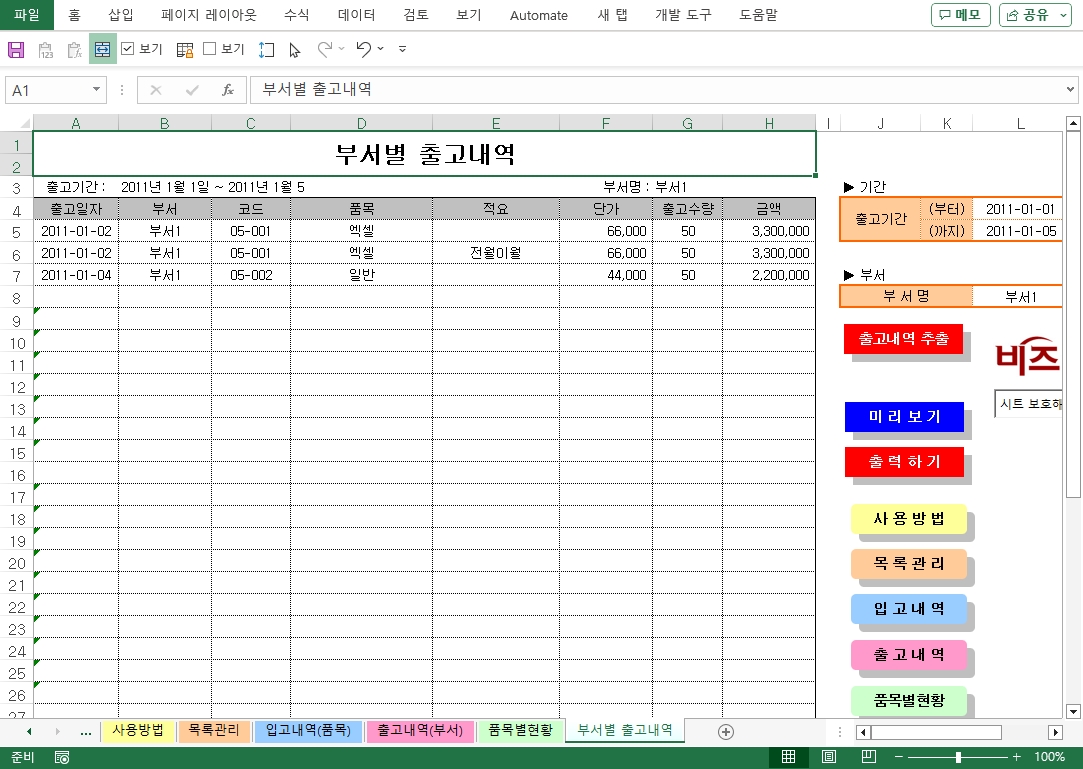Viewport: 1083px width, 769px height.
Task: Uncheck the first checked 보기 checkbox
Action: point(128,49)
